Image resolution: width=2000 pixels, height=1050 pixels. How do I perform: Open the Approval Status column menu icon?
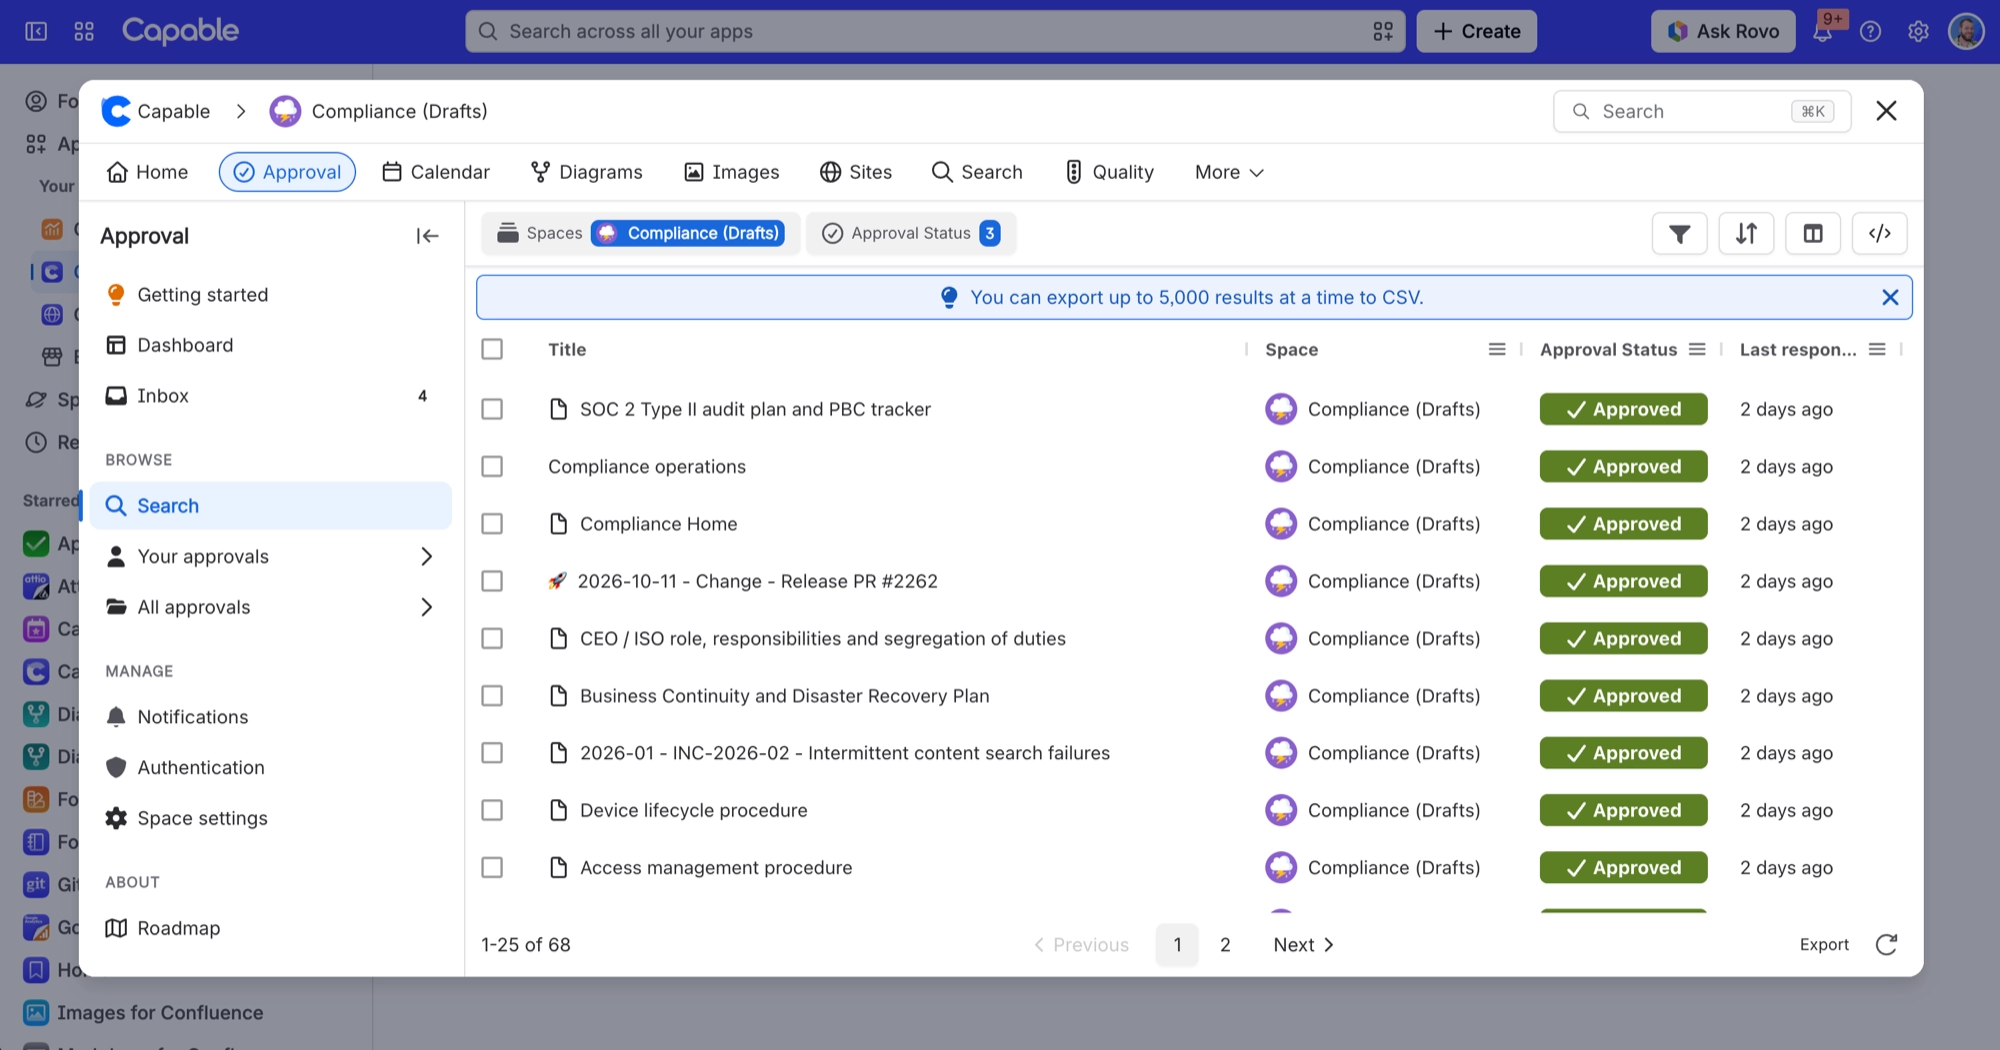coord(1697,350)
